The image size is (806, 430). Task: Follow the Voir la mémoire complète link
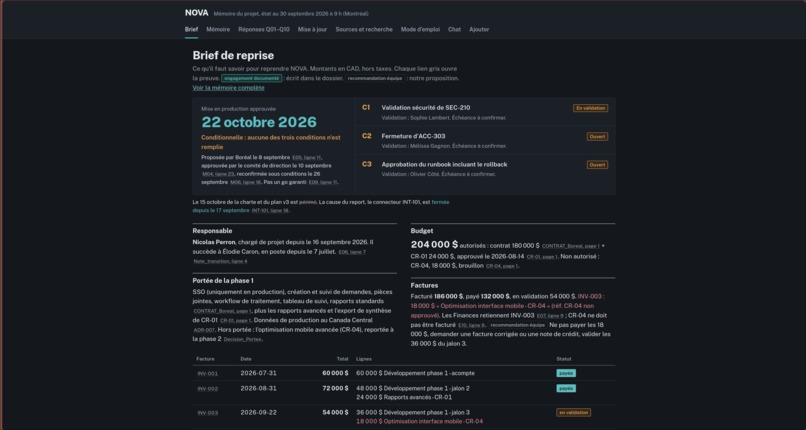tap(228, 88)
